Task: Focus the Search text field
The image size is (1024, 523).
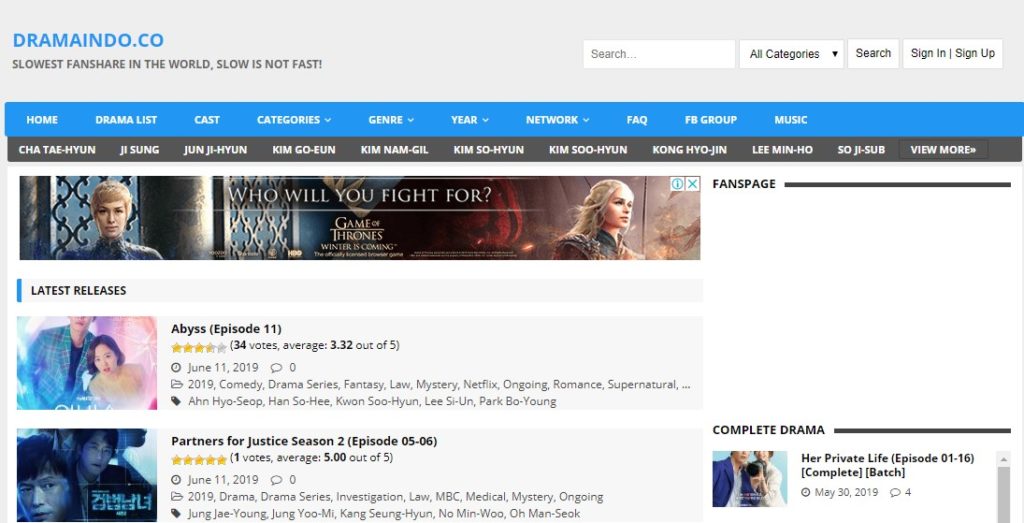Action: tap(659, 54)
